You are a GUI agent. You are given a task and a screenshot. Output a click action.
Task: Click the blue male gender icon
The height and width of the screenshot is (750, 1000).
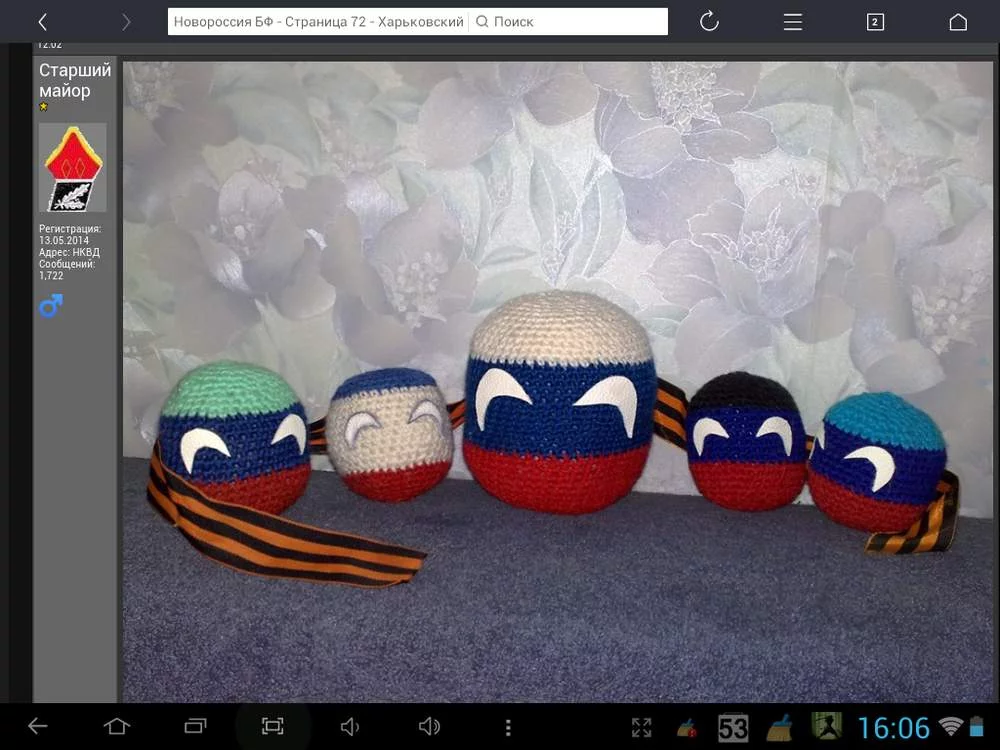pos(50,305)
